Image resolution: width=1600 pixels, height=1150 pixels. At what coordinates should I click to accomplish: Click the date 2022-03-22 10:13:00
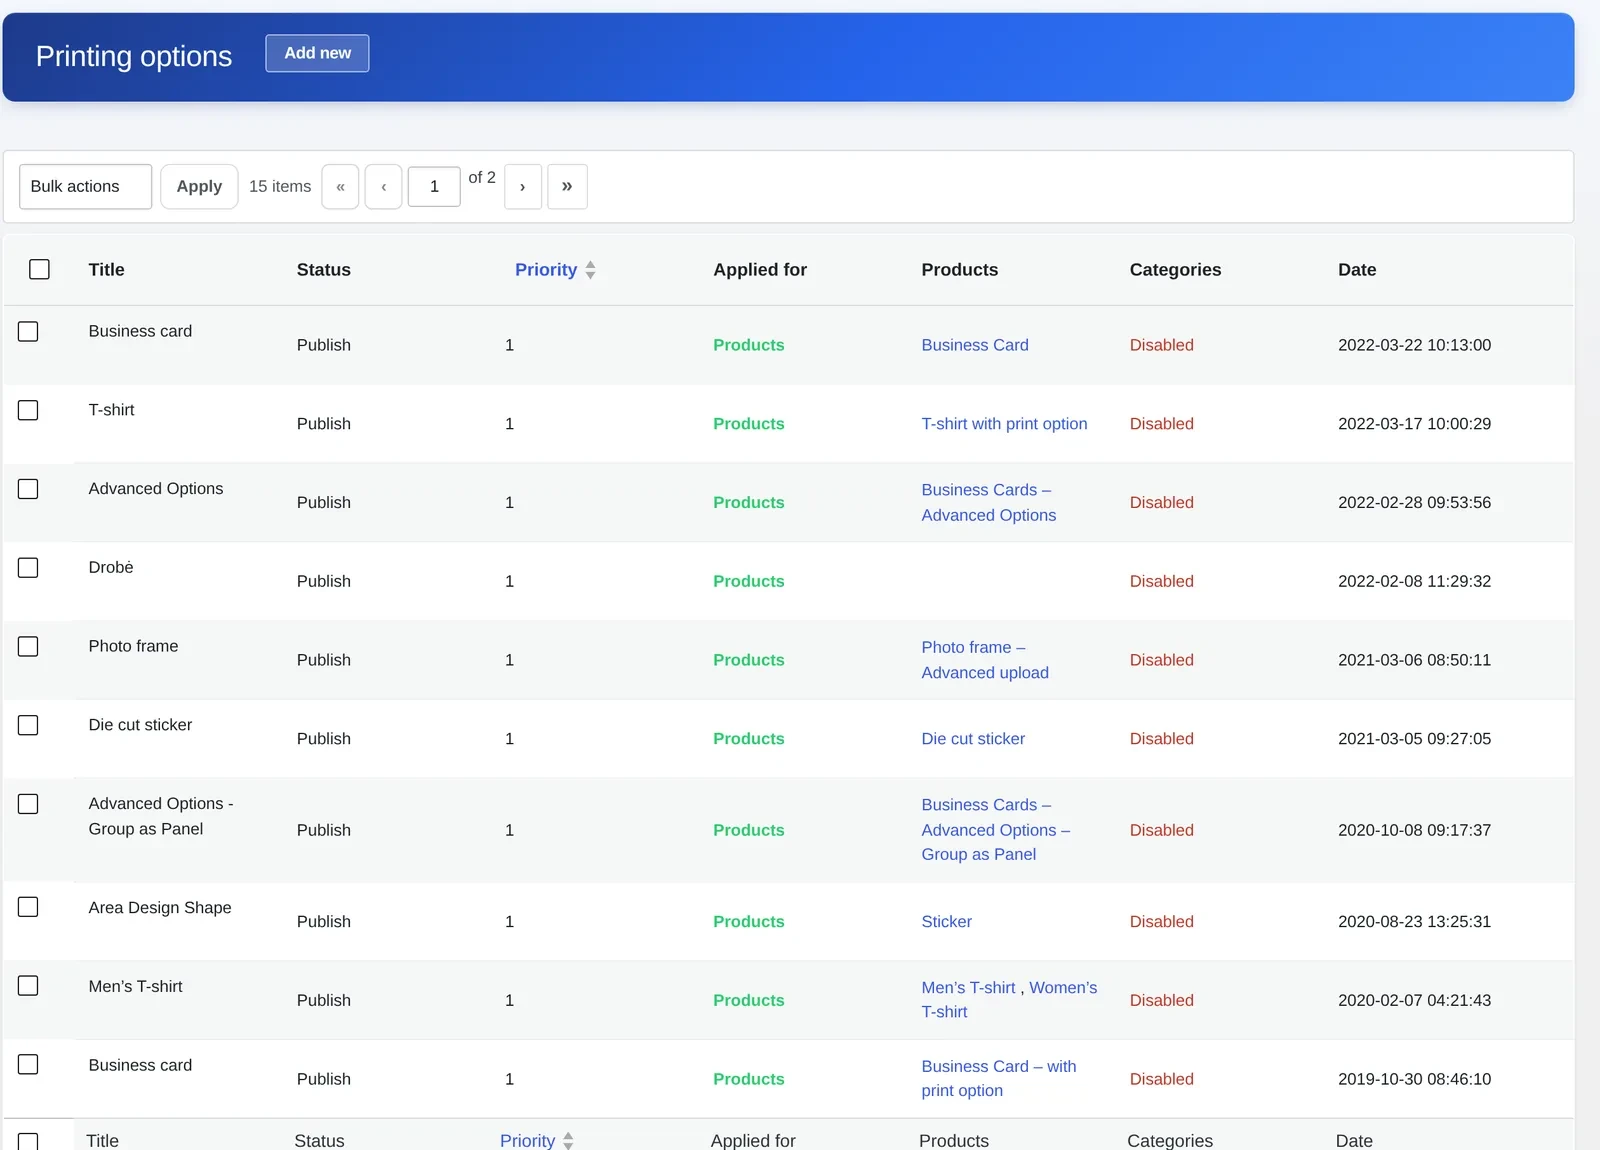point(1414,345)
